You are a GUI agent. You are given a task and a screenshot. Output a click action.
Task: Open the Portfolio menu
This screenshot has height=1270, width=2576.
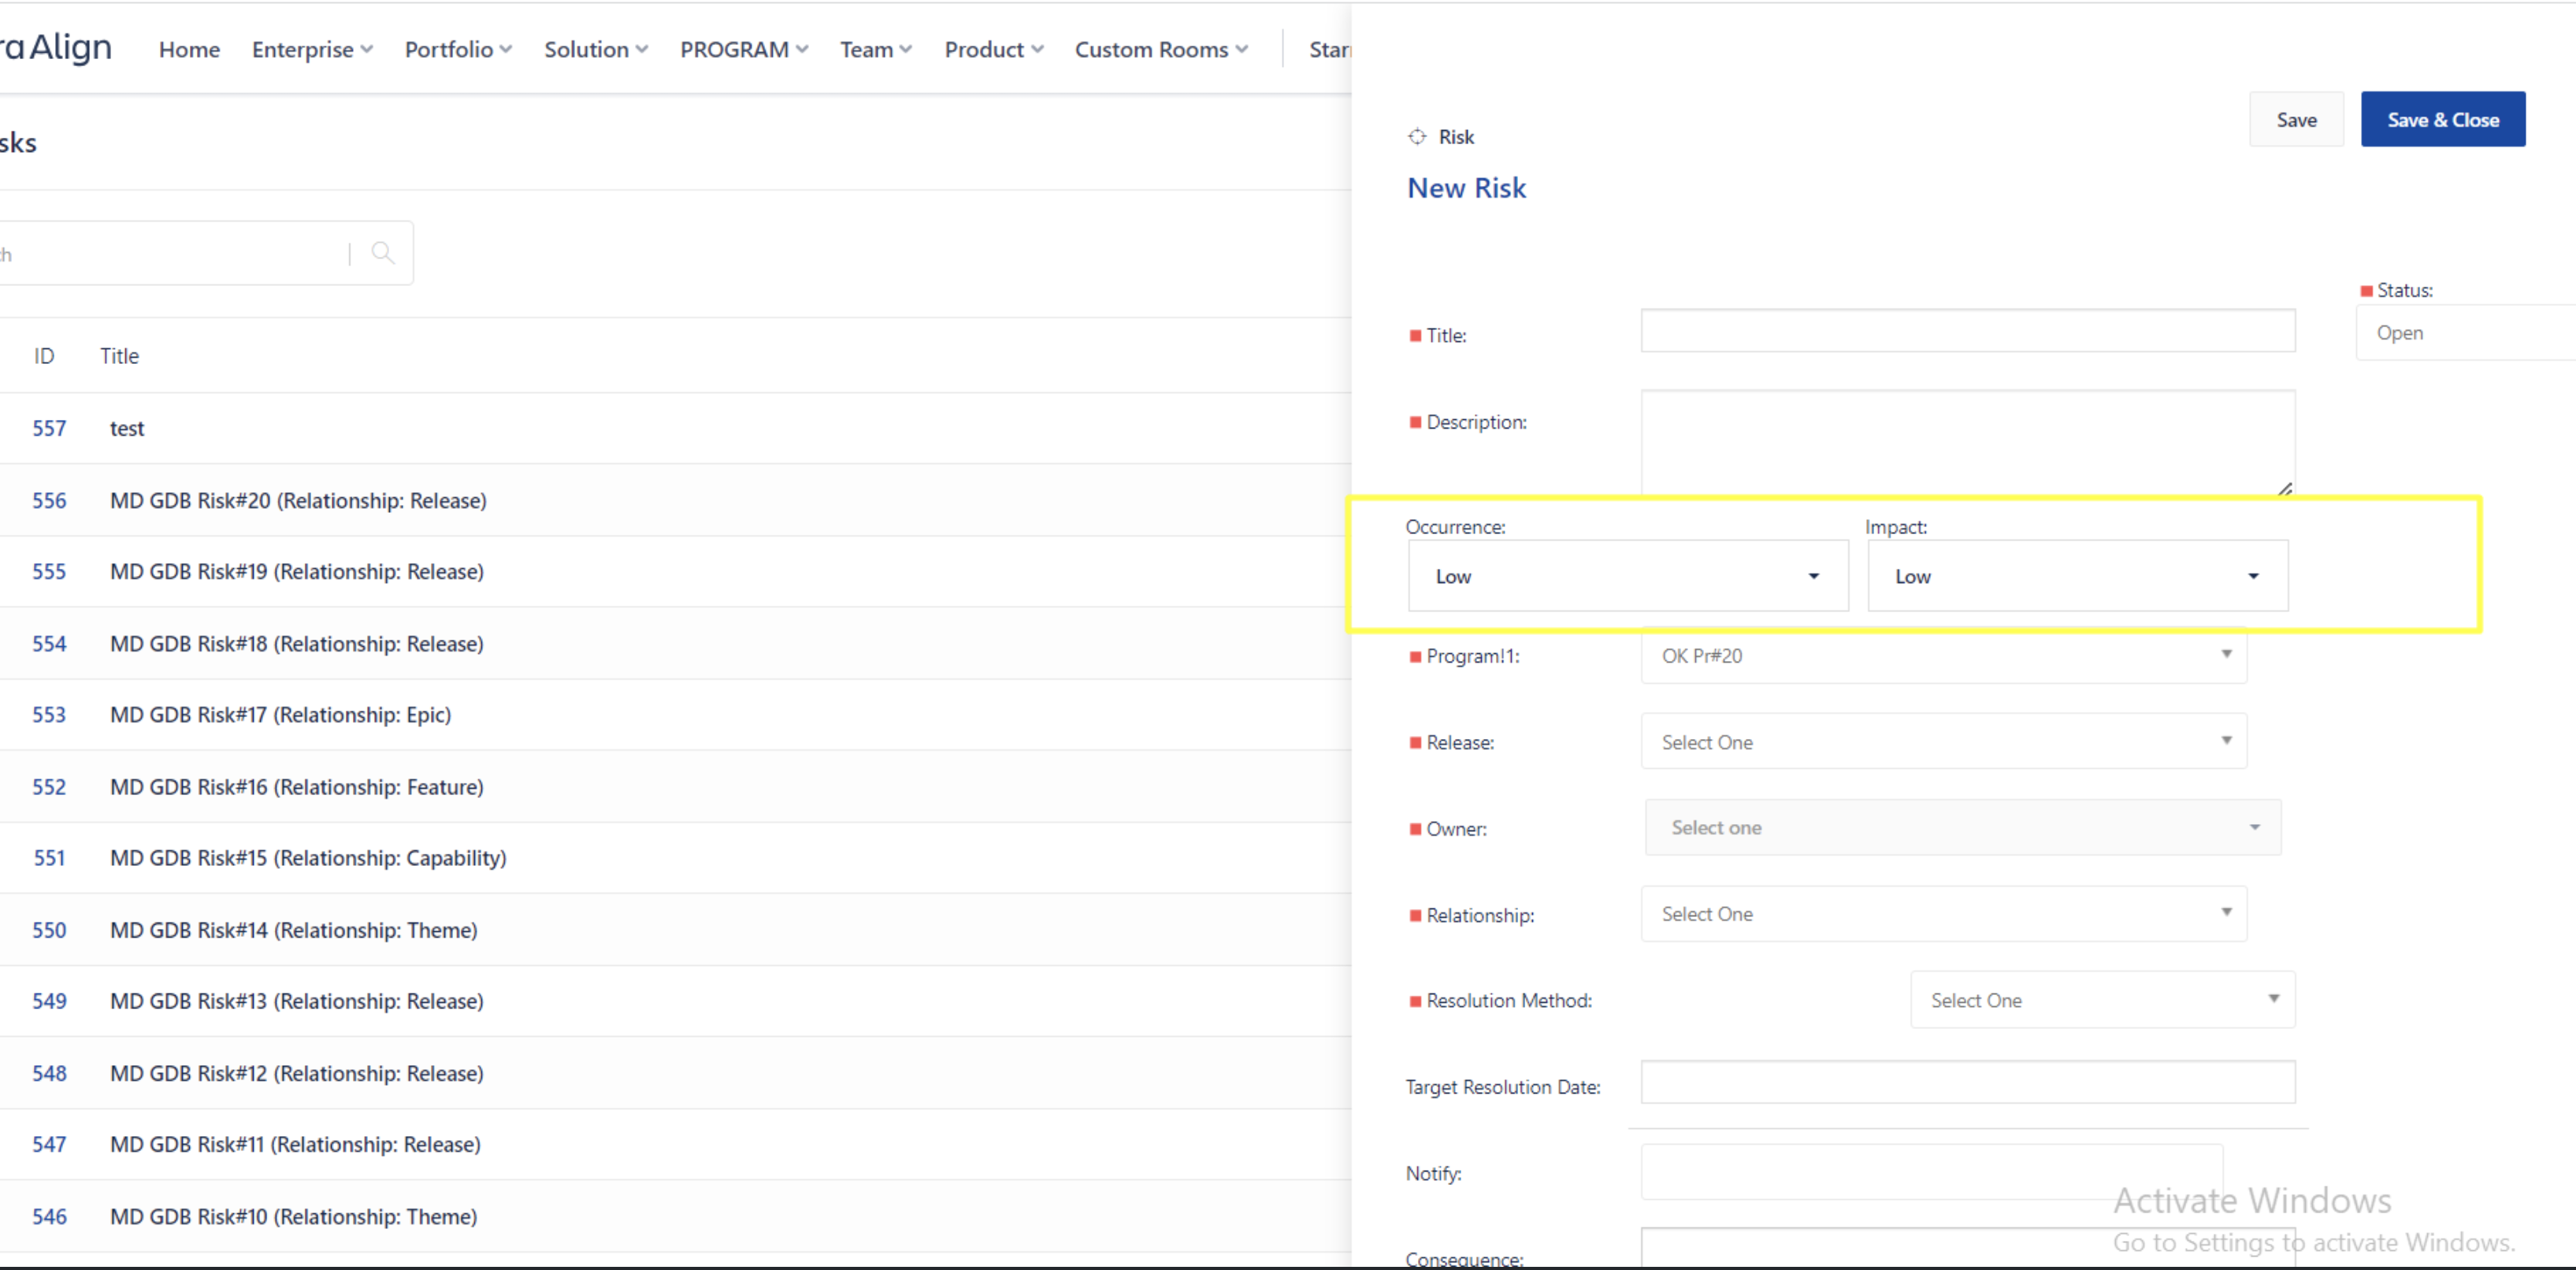(458, 49)
